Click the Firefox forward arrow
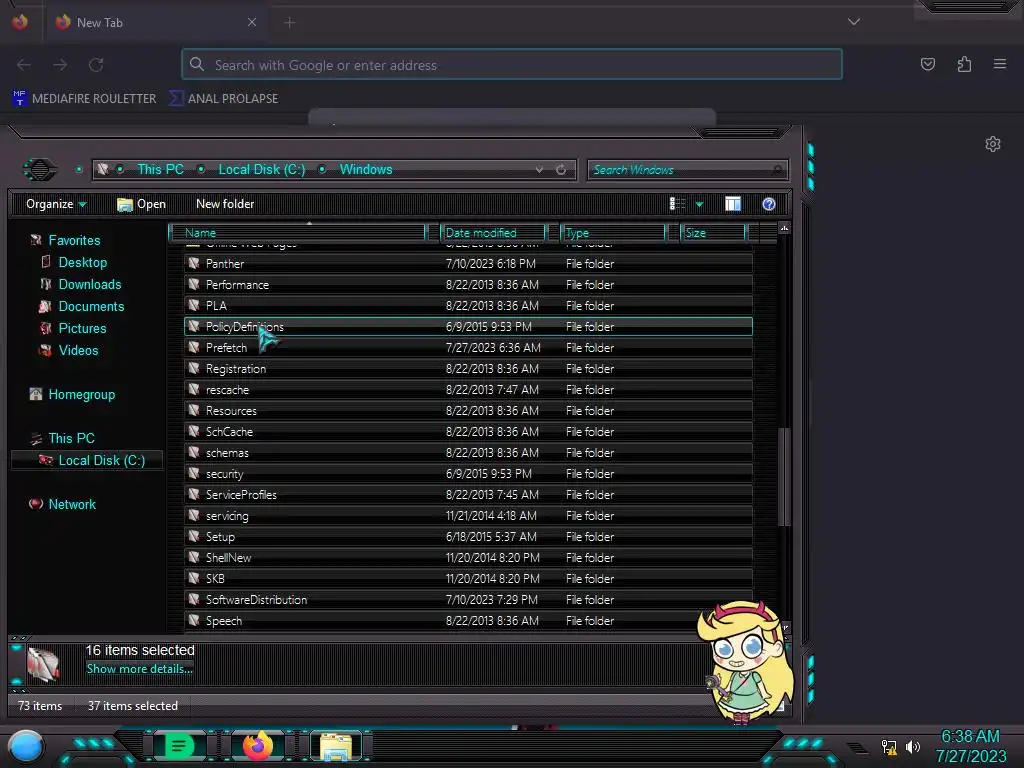 [60, 65]
